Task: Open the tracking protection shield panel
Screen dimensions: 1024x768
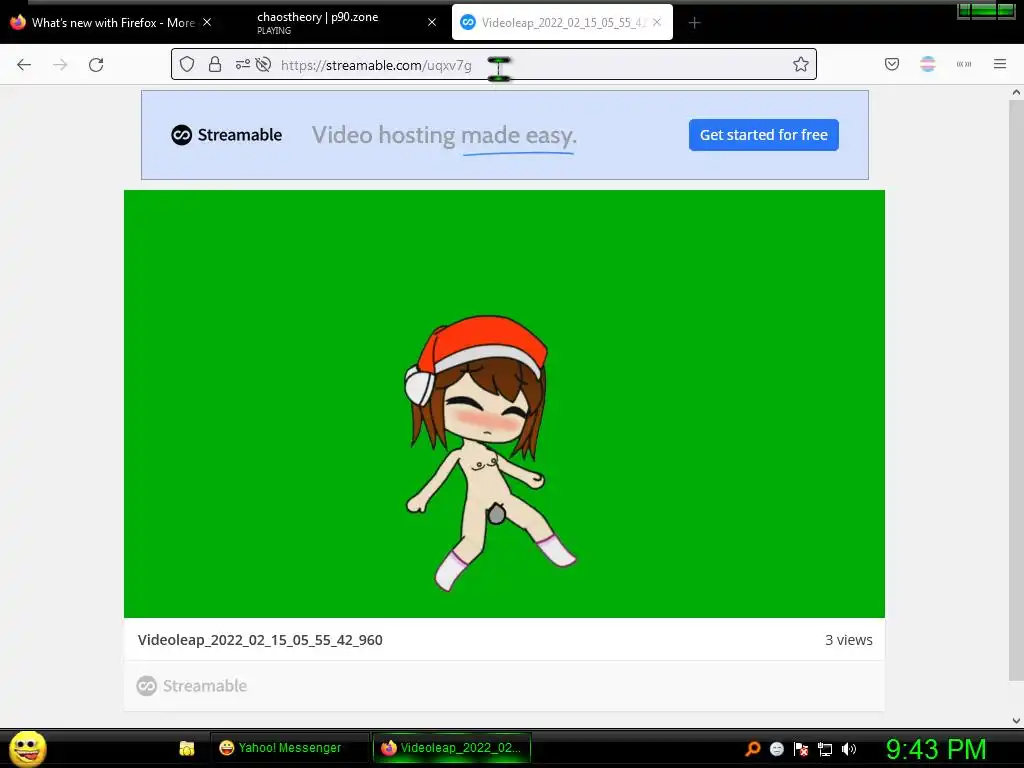Action: 187,64
